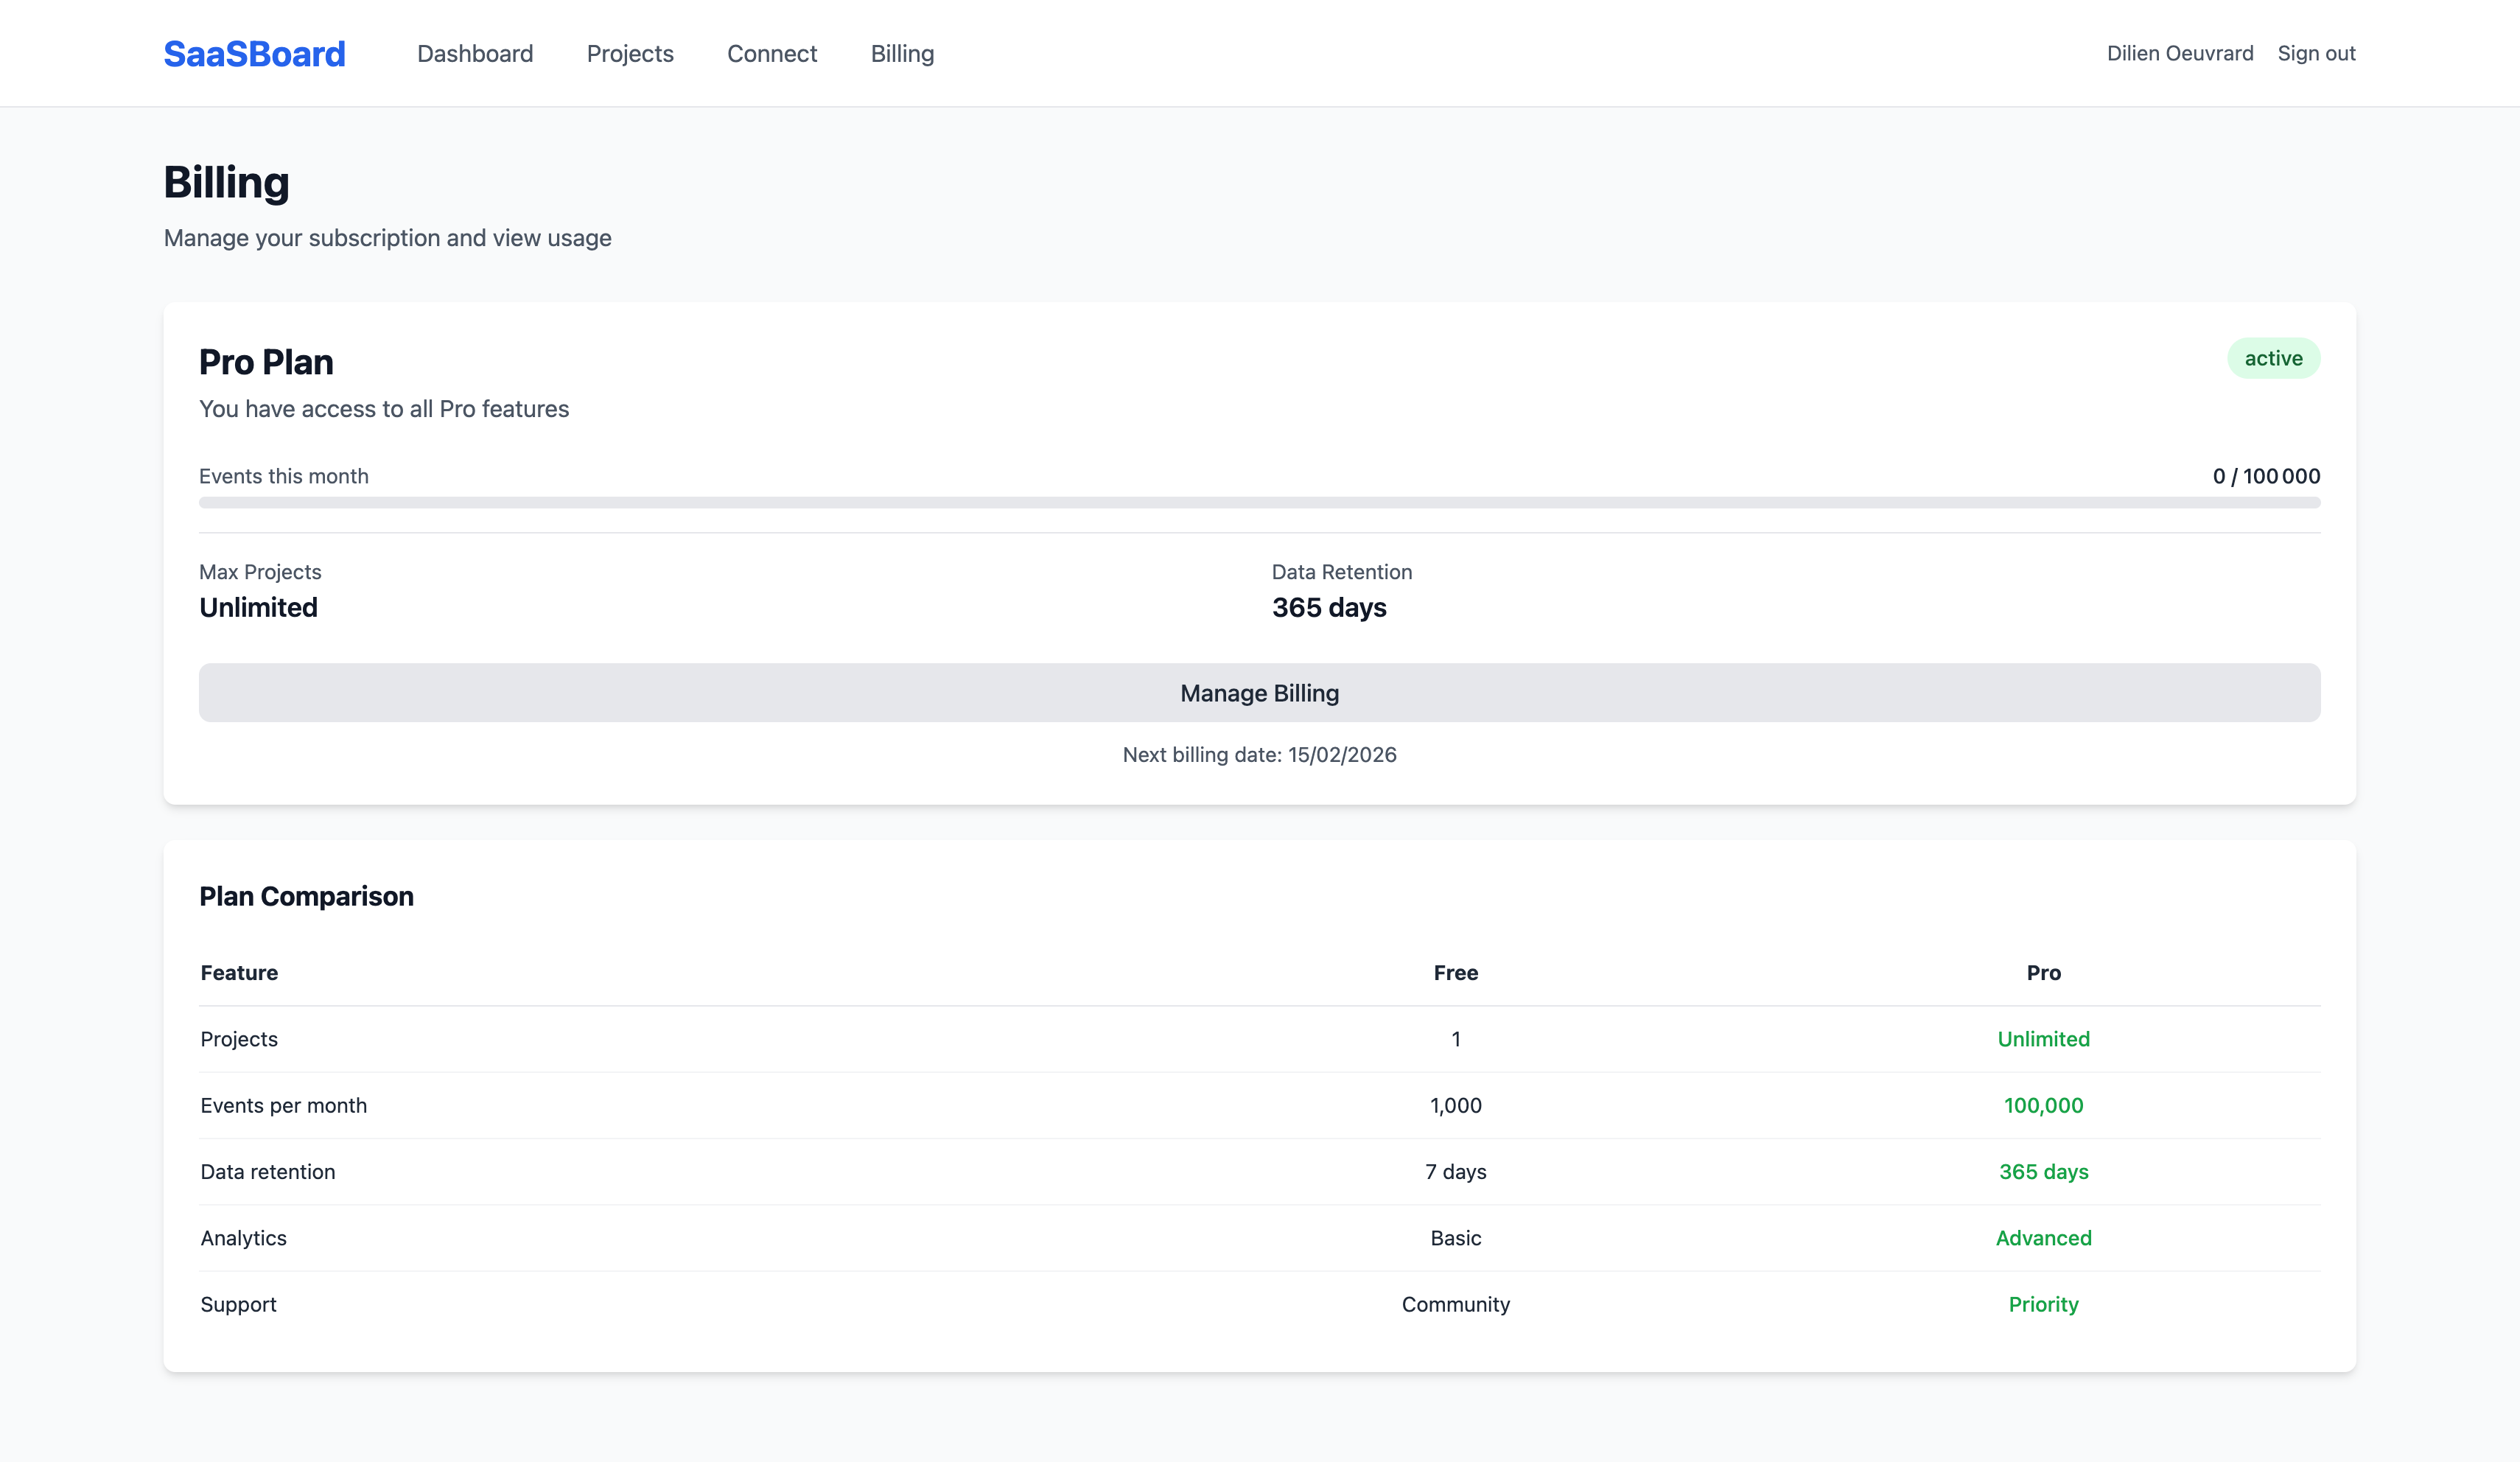
Task: Select the Billing nav item
Action: [x=902, y=53]
